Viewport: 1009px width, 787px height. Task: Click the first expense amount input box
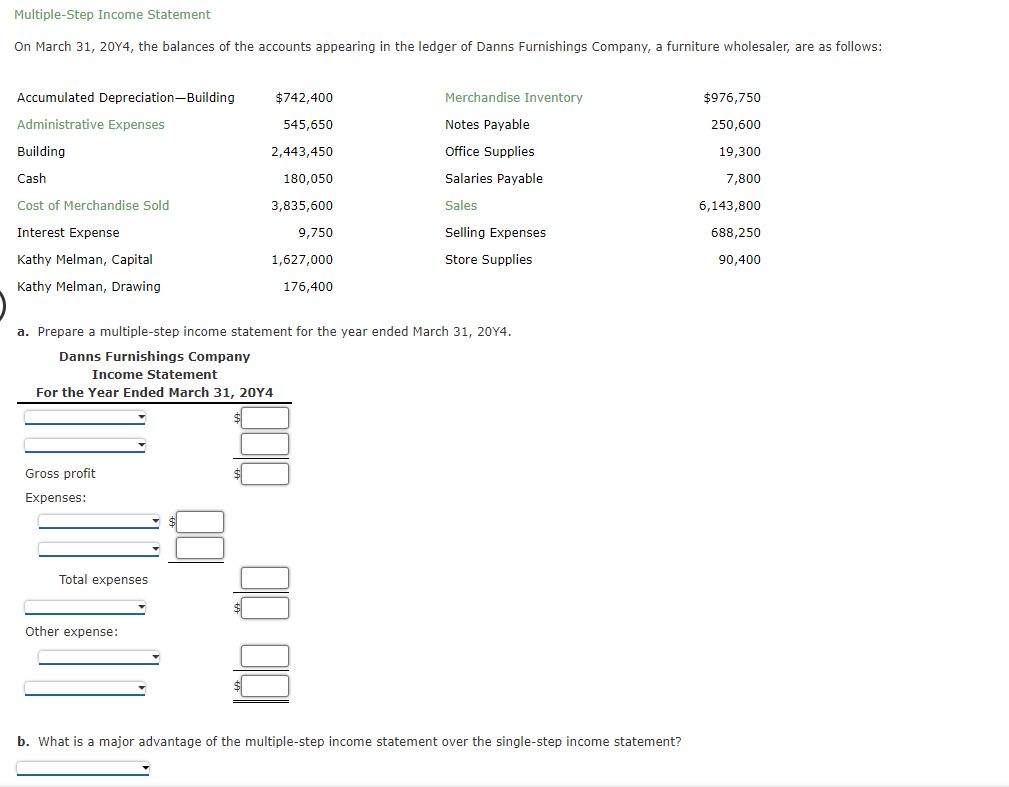coord(197,521)
